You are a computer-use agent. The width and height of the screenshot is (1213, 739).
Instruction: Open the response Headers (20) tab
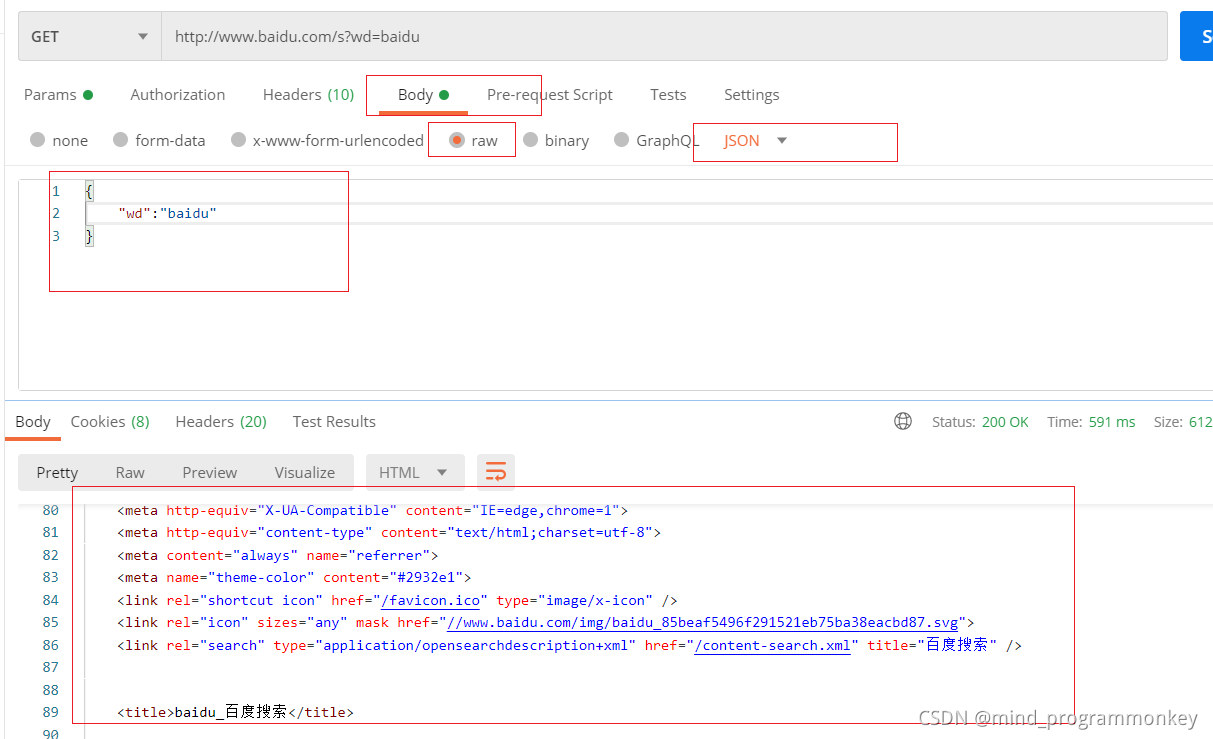coord(221,422)
